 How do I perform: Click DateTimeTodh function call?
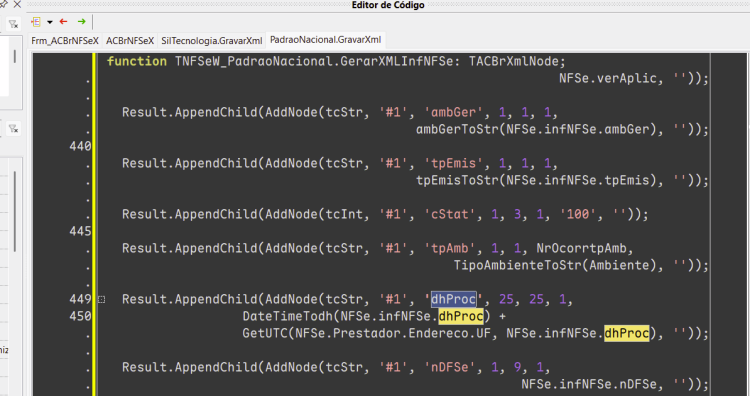click(x=287, y=316)
